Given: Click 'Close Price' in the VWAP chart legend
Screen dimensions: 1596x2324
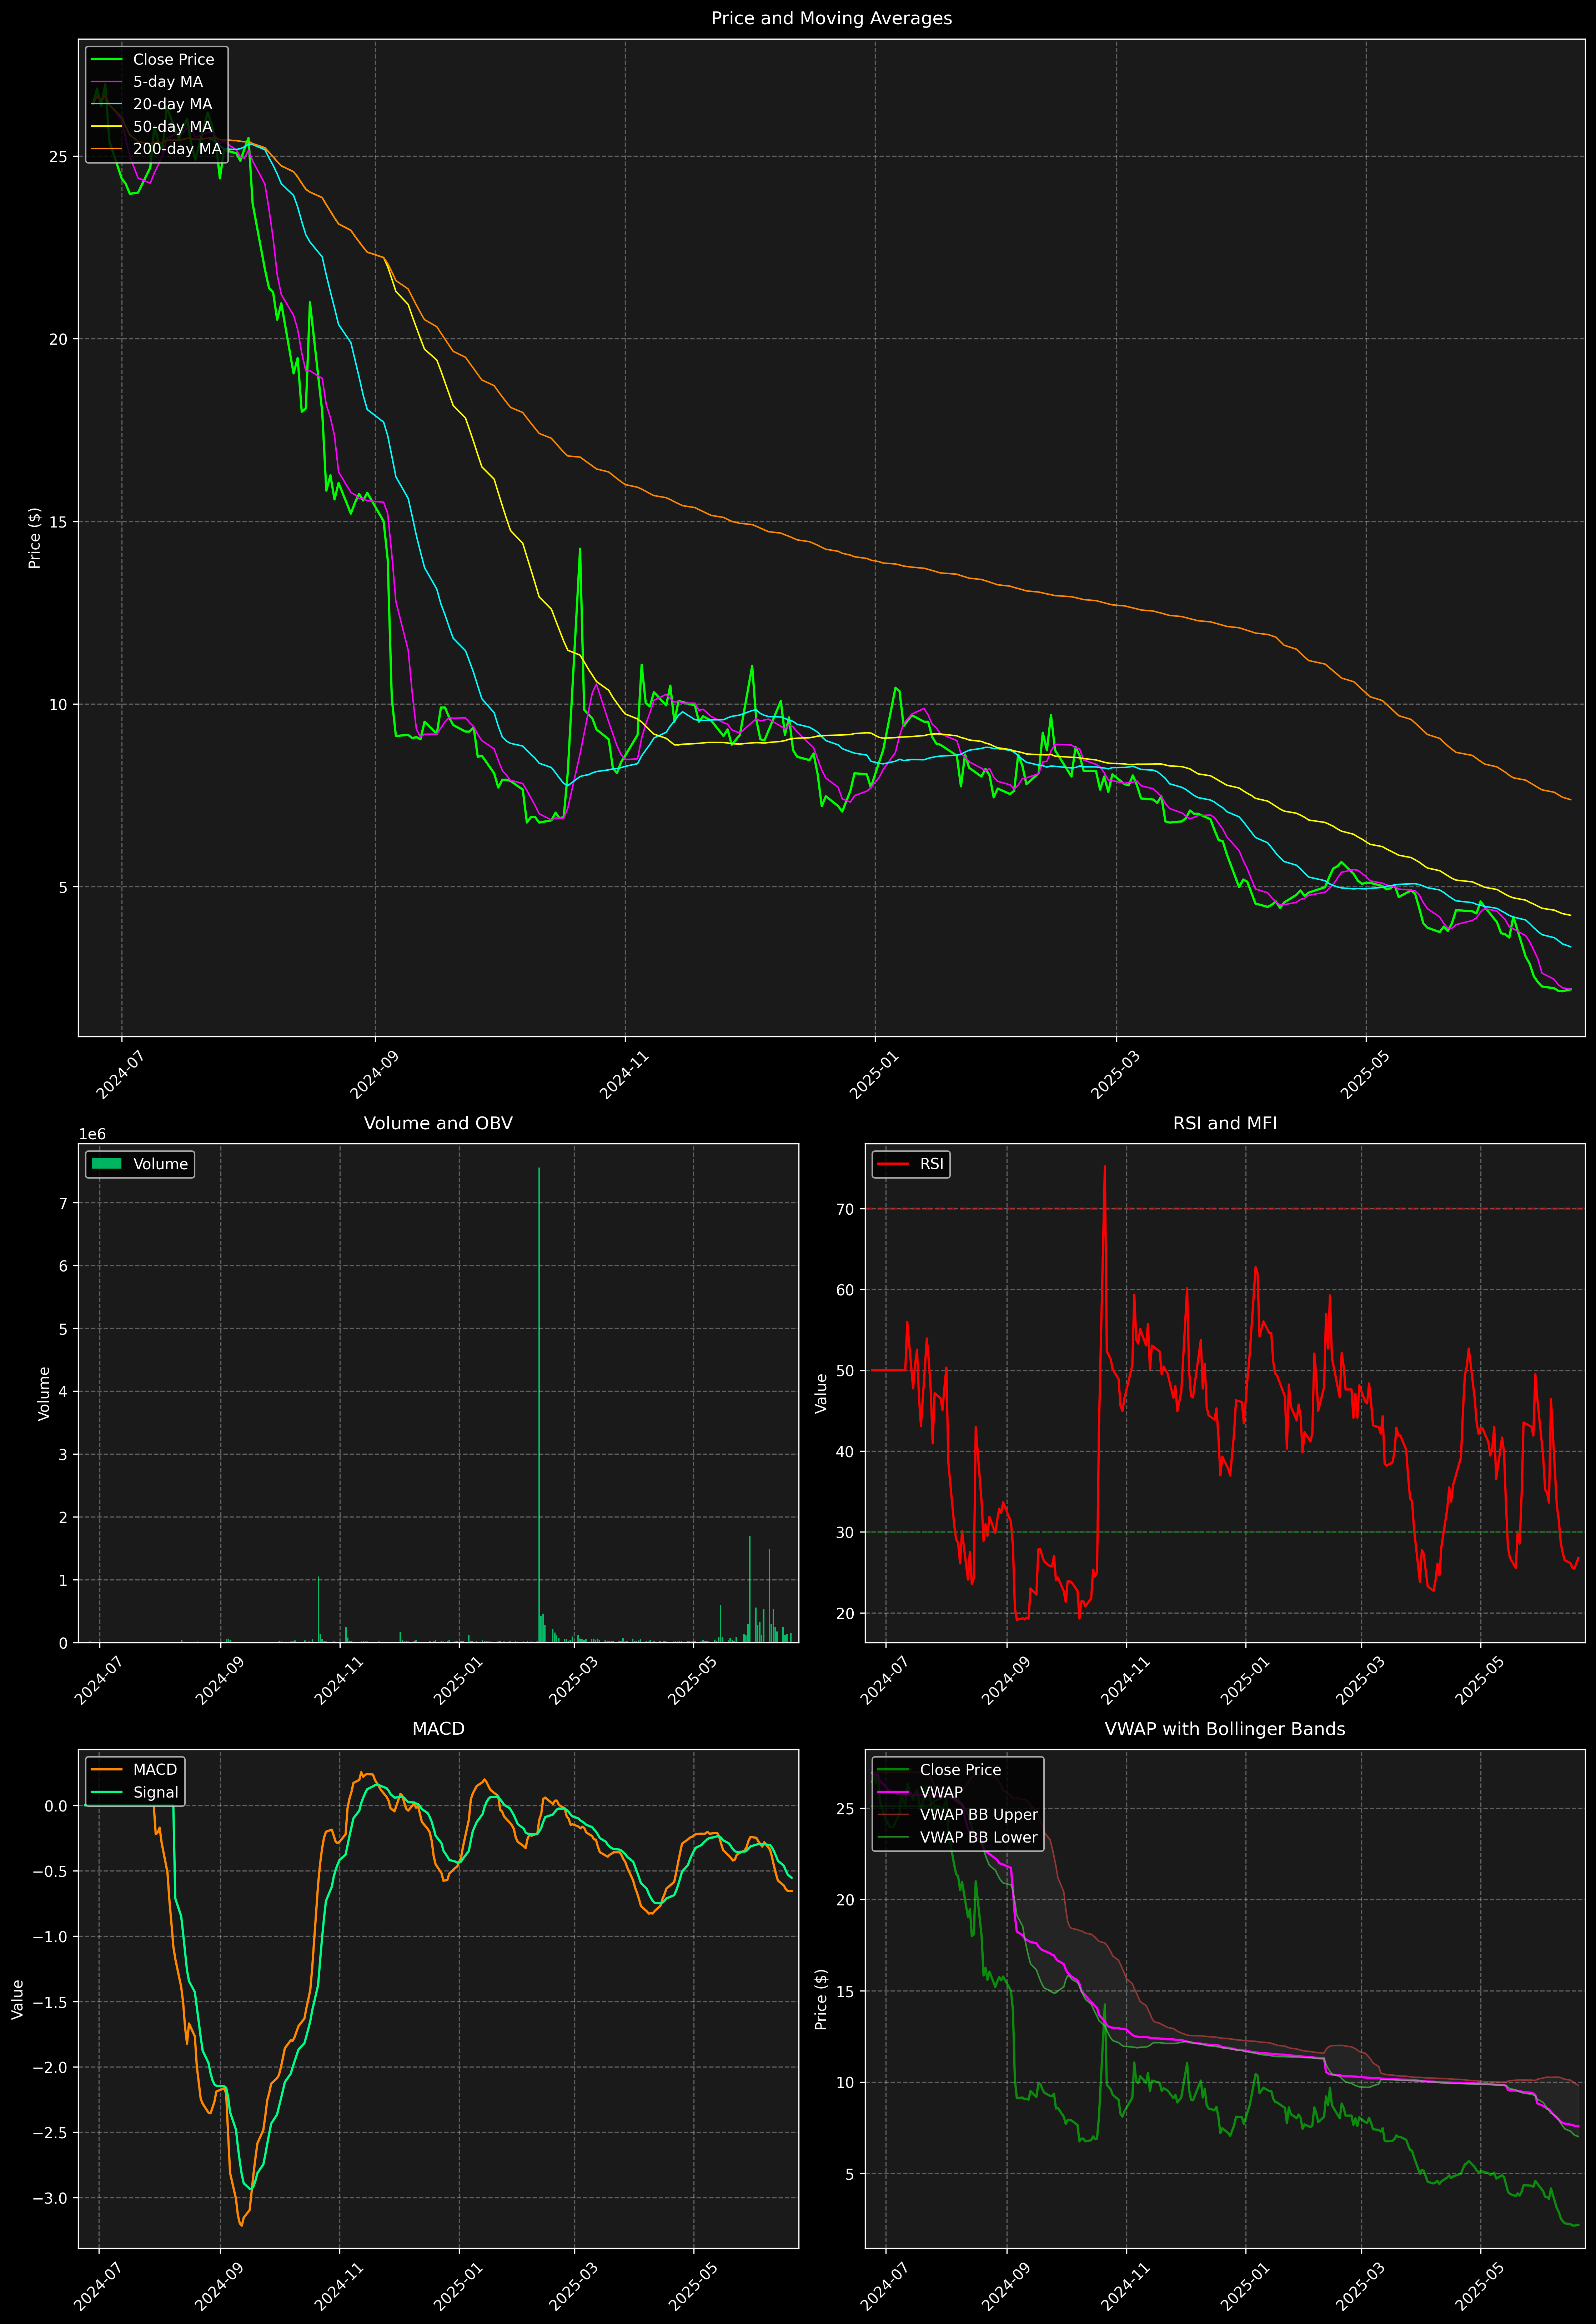Looking at the screenshot, I should point(960,1770).
